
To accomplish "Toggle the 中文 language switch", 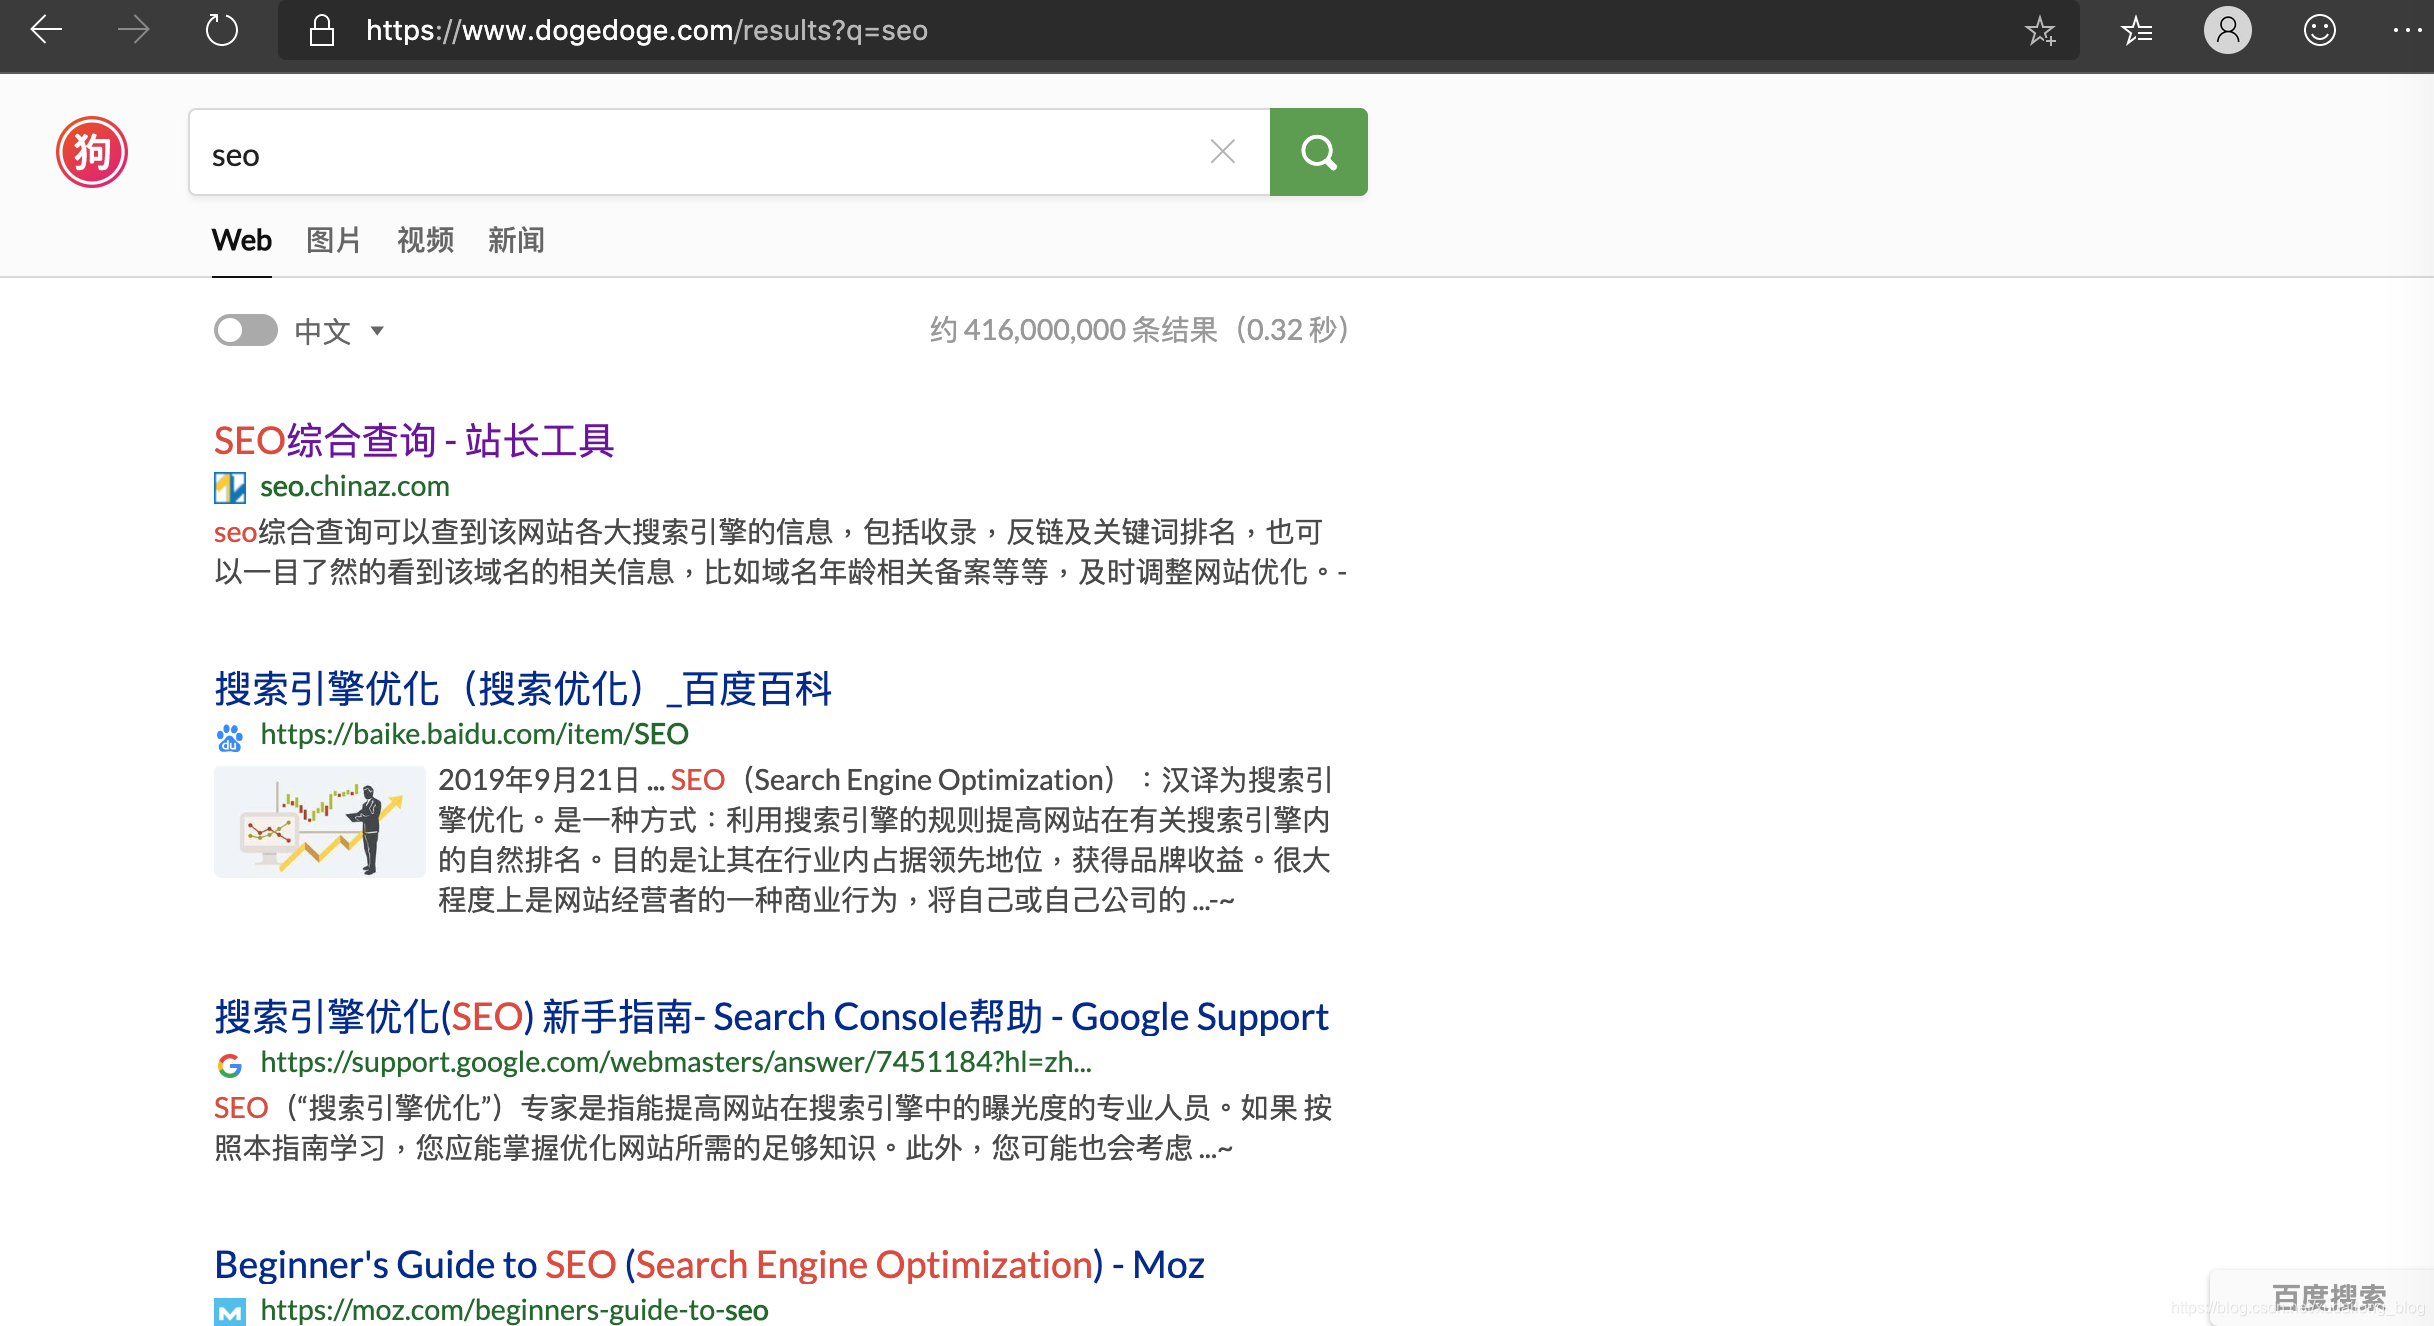I will pos(245,330).
